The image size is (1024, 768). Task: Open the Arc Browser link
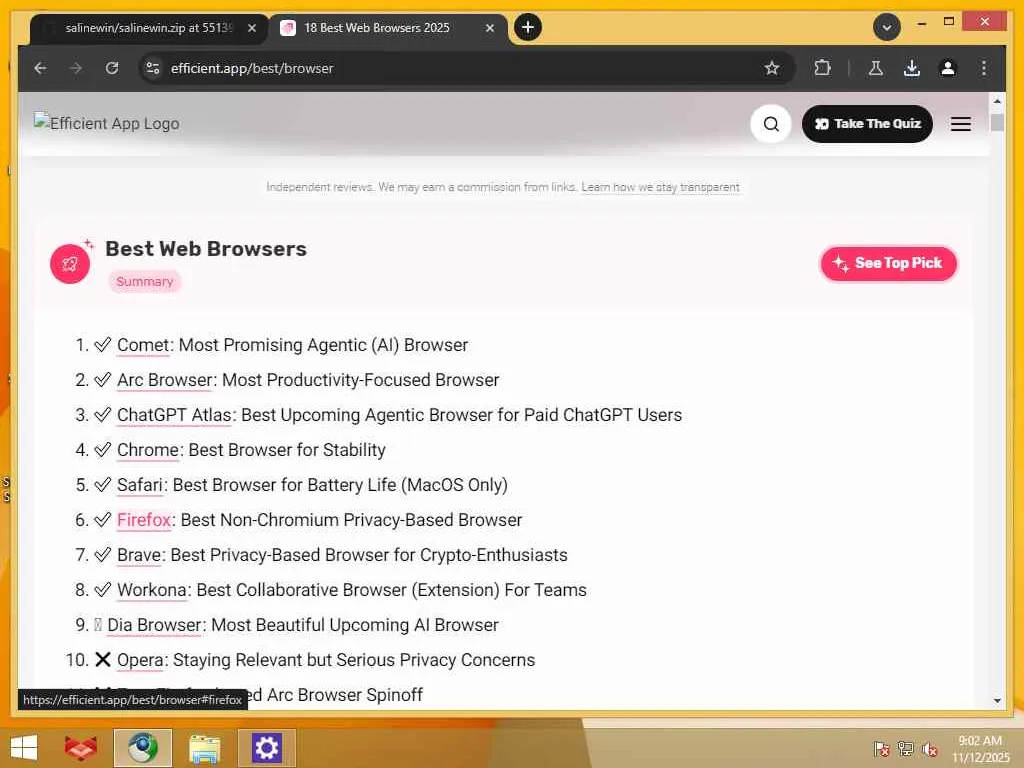165,380
